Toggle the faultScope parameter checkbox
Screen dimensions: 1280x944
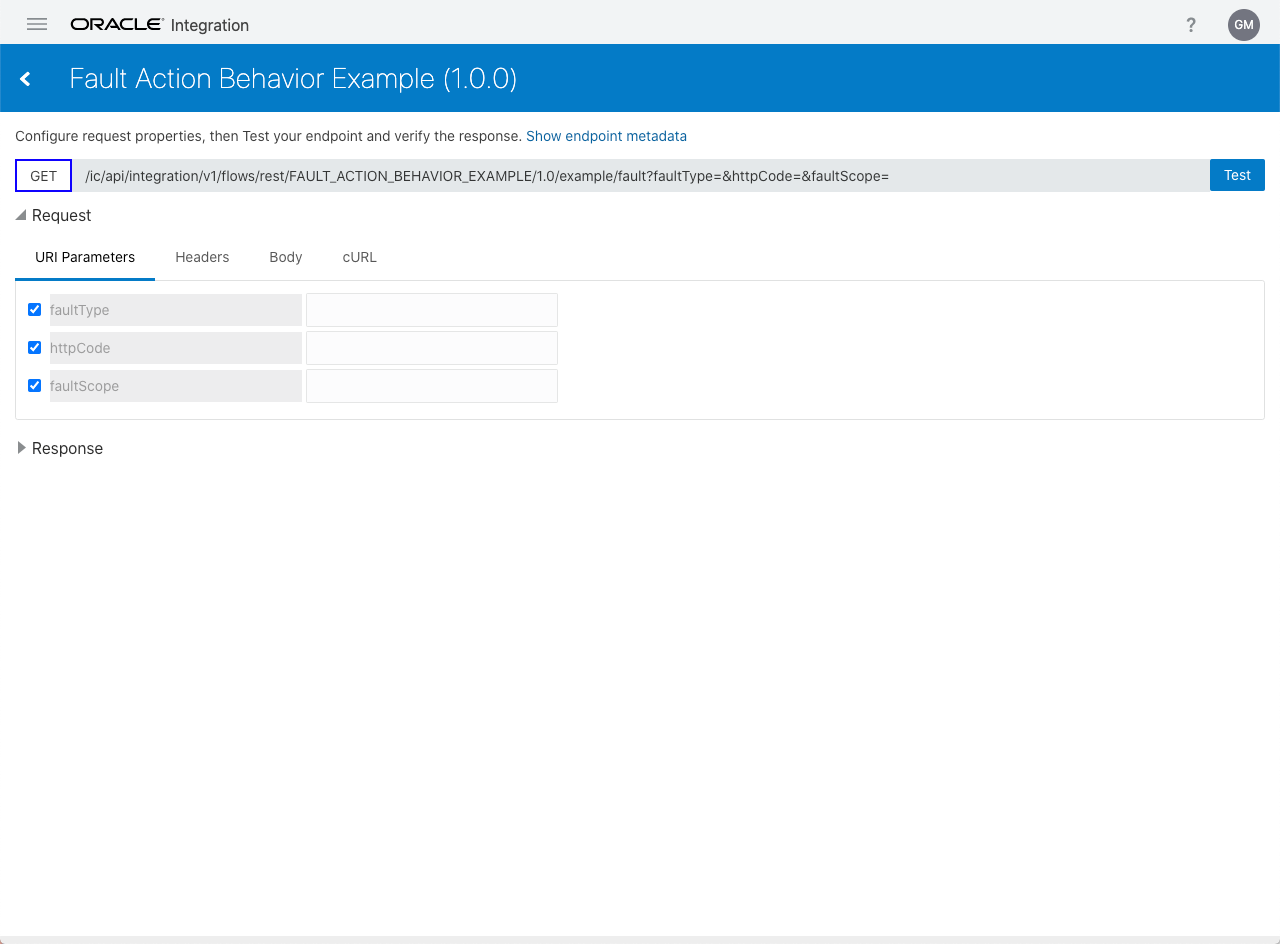[35, 386]
